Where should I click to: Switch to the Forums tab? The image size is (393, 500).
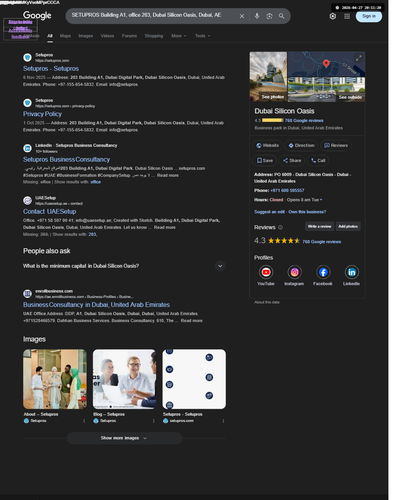coord(129,36)
